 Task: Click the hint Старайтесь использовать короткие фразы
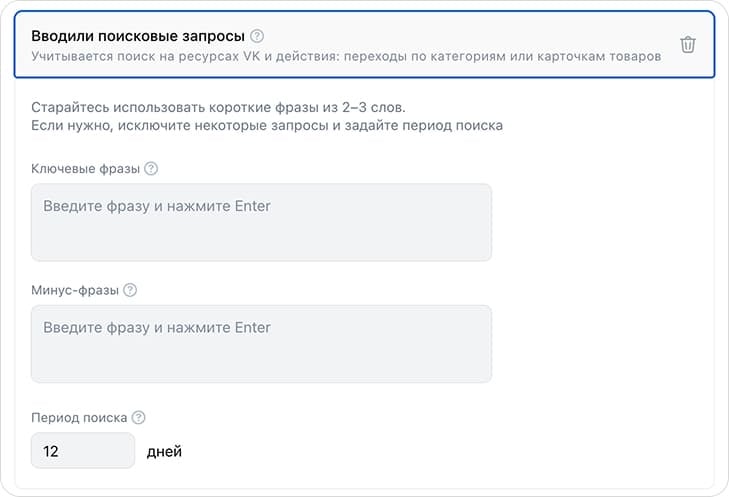pyautogui.click(x=219, y=107)
